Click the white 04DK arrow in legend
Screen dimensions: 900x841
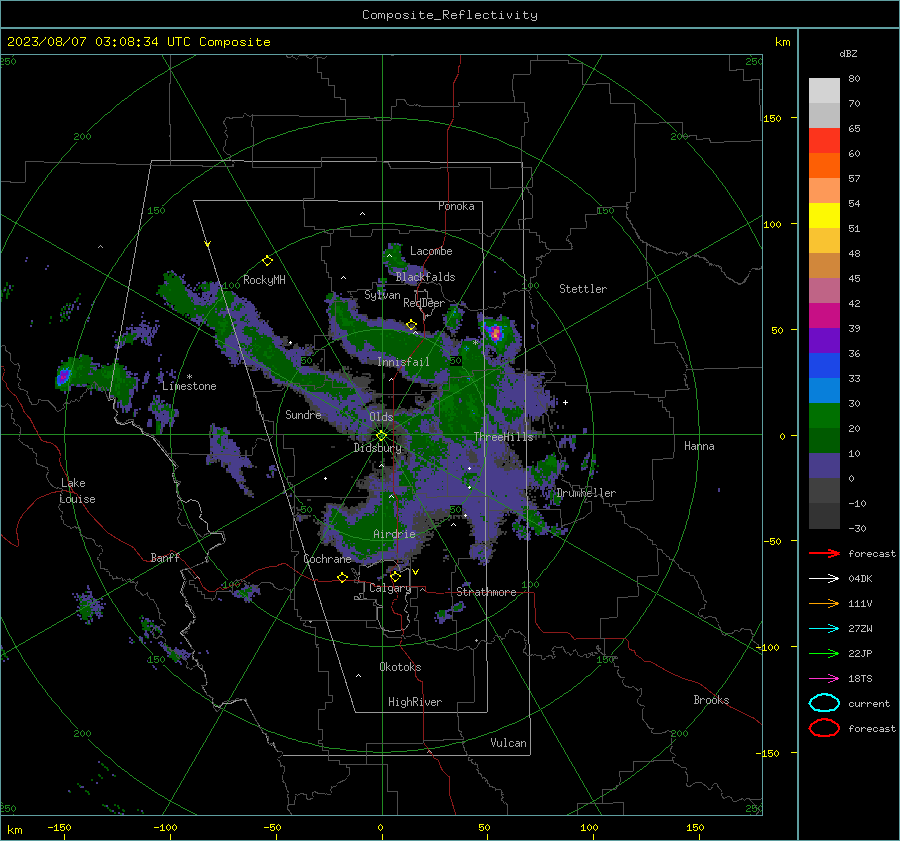coord(824,579)
